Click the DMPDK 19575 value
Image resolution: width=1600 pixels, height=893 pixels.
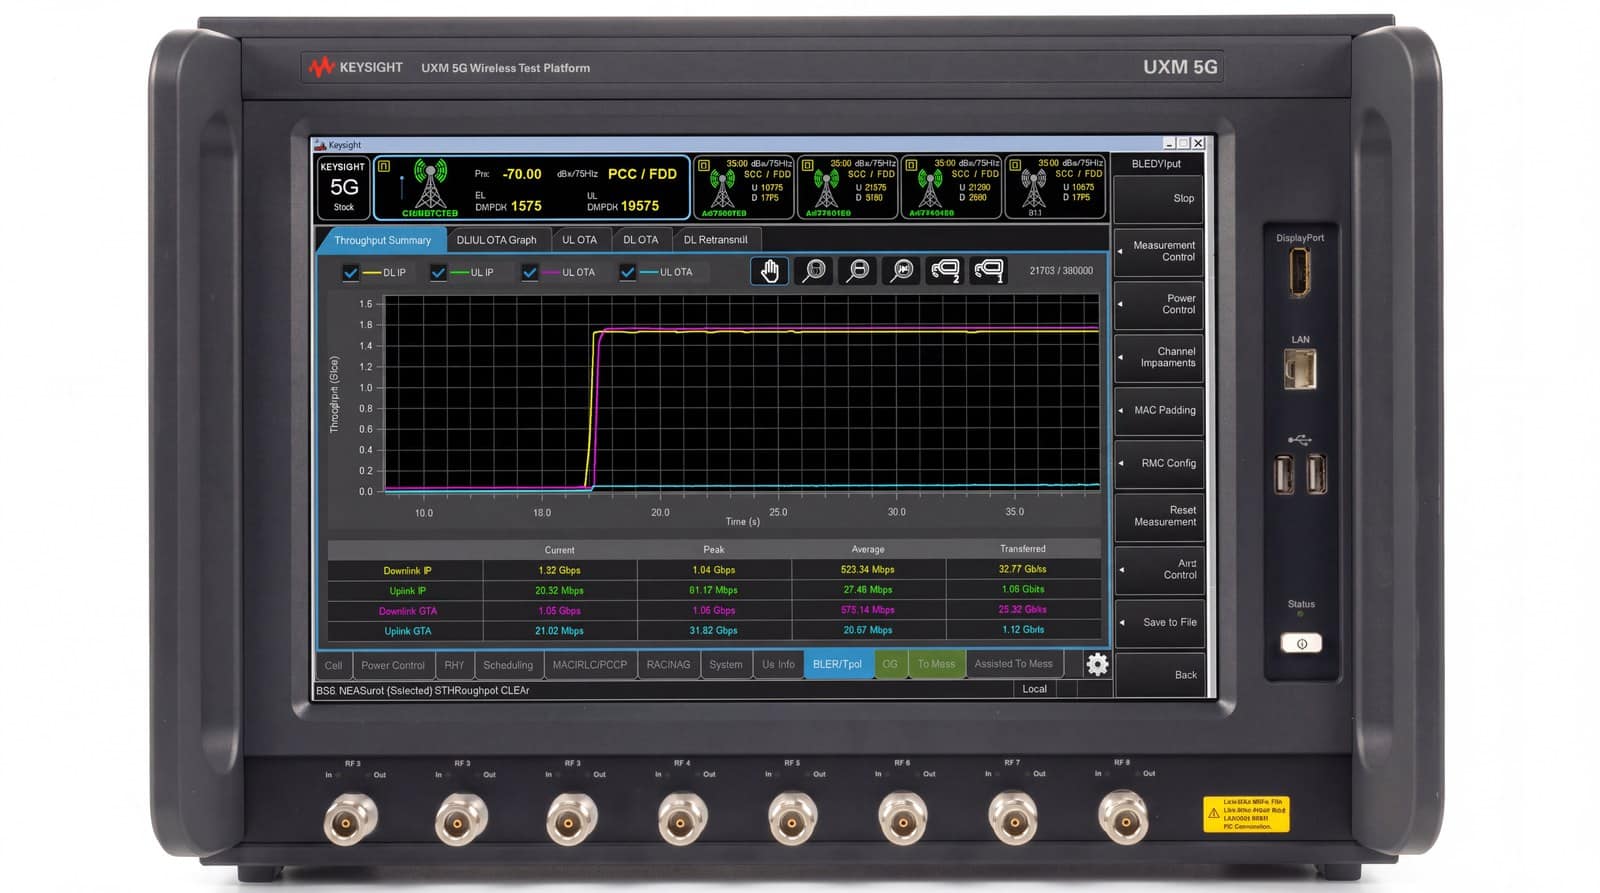(x=623, y=206)
